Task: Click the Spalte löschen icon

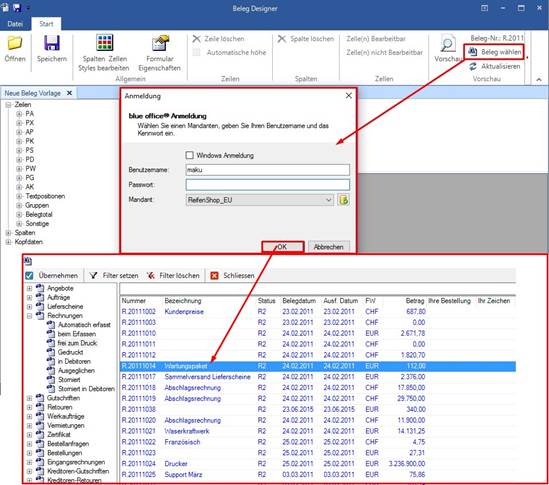Action: click(x=282, y=39)
